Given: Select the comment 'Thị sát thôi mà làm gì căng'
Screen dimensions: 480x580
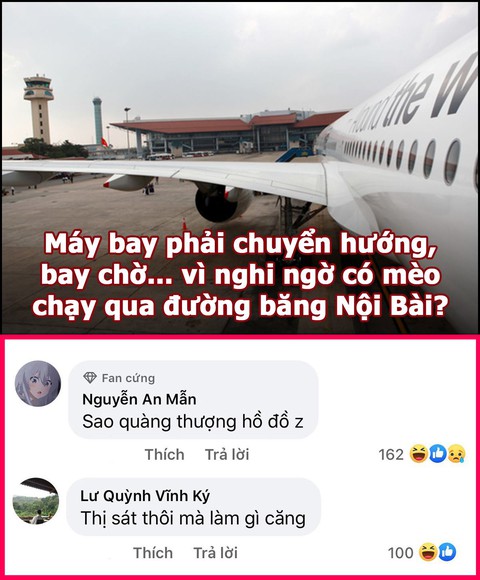Looking at the screenshot, I should [x=193, y=518].
